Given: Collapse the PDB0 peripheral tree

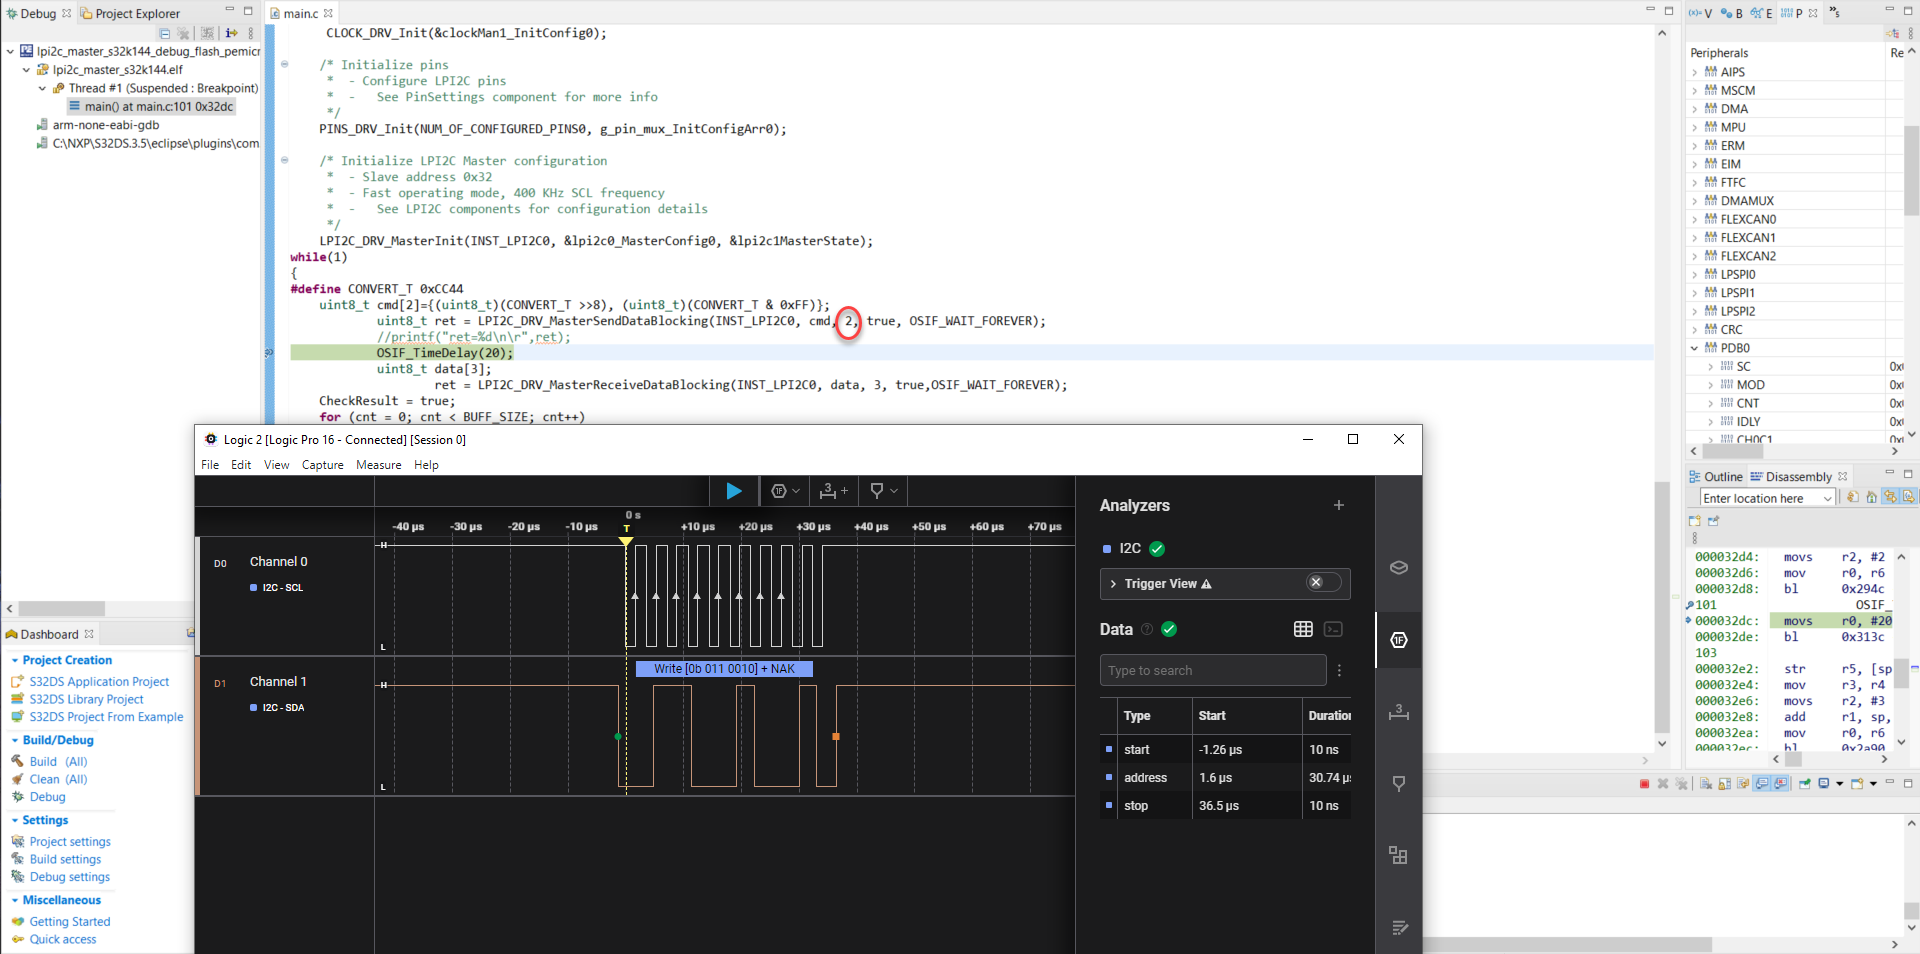Looking at the screenshot, I should [x=1694, y=348].
